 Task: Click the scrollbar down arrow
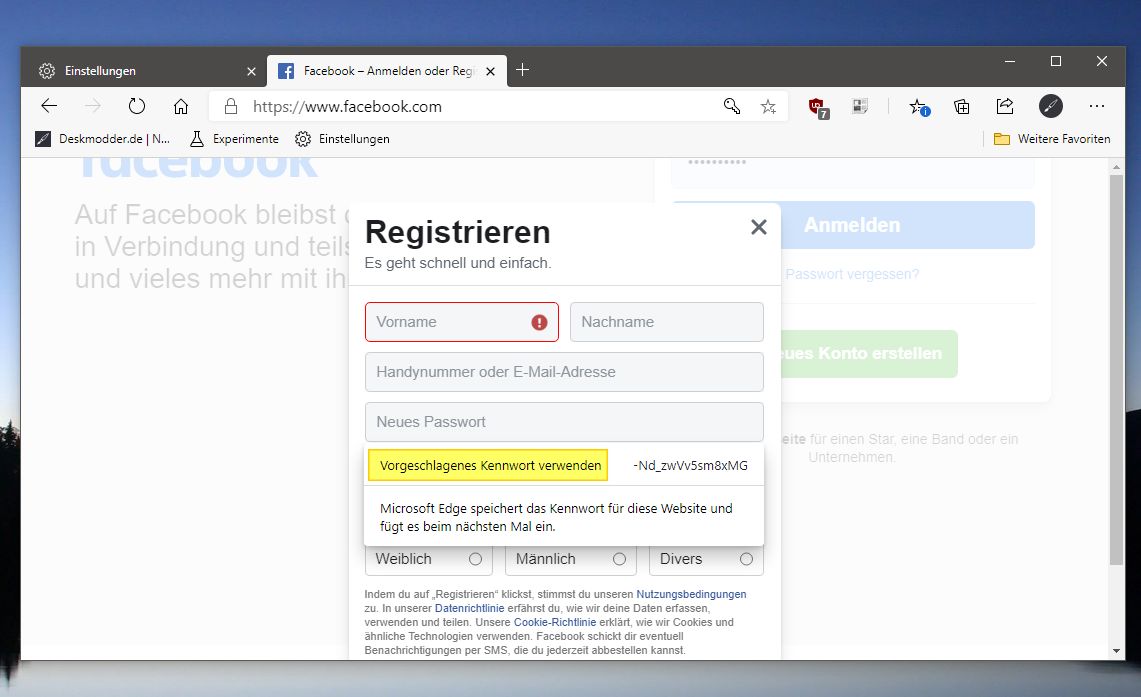point(1116,651)
